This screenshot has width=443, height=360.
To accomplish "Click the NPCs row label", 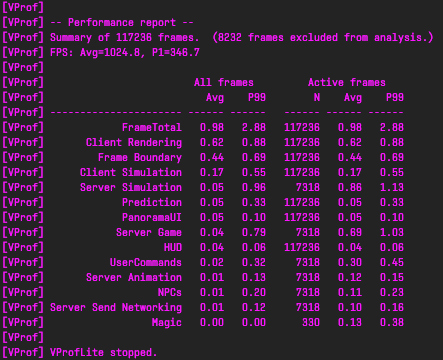I will (170, 292).
